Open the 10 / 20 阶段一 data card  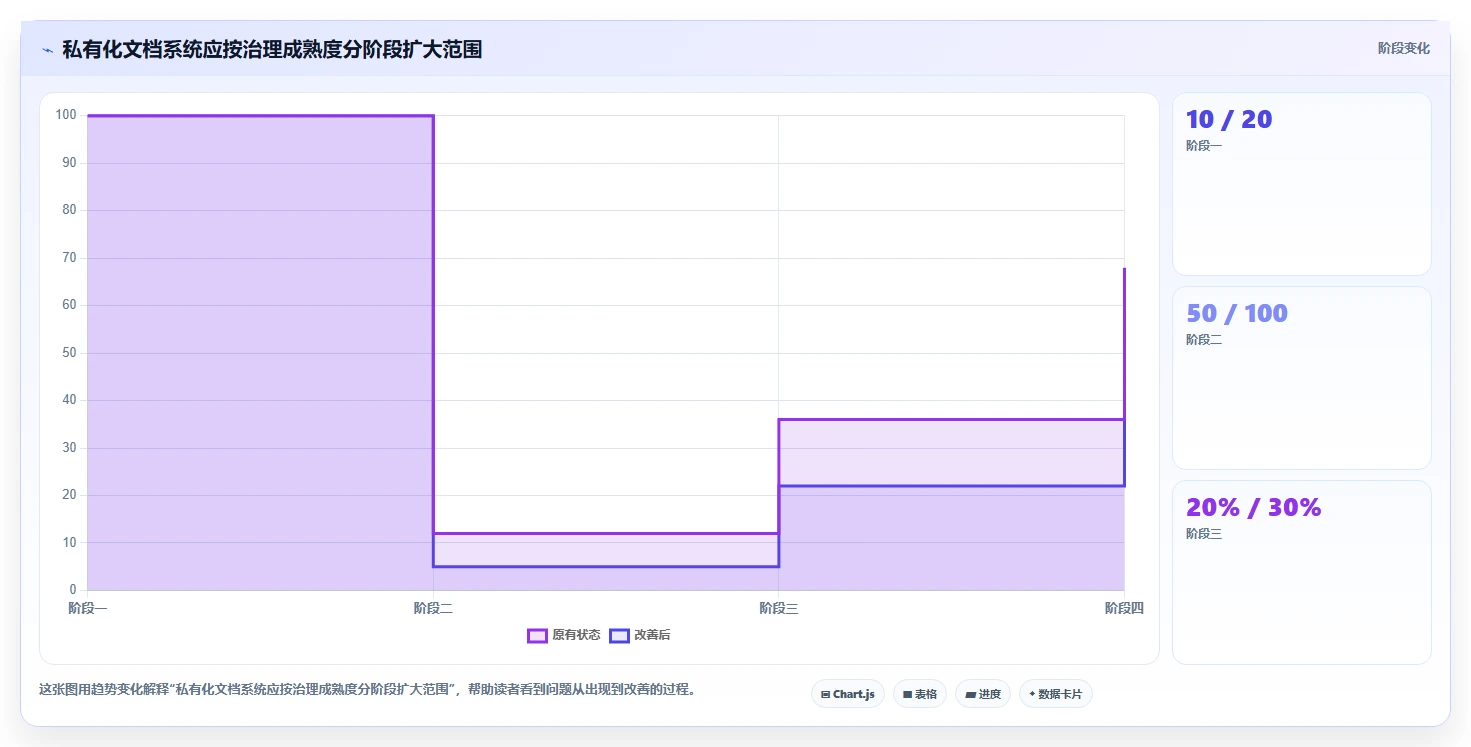tap(1301, 184)
